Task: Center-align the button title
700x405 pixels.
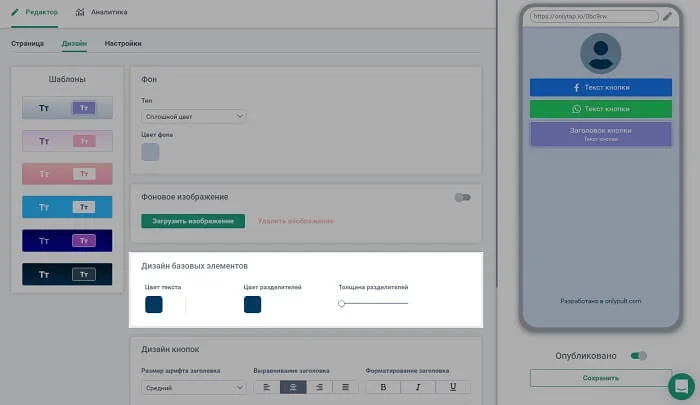Action: (x=293, y=387)
